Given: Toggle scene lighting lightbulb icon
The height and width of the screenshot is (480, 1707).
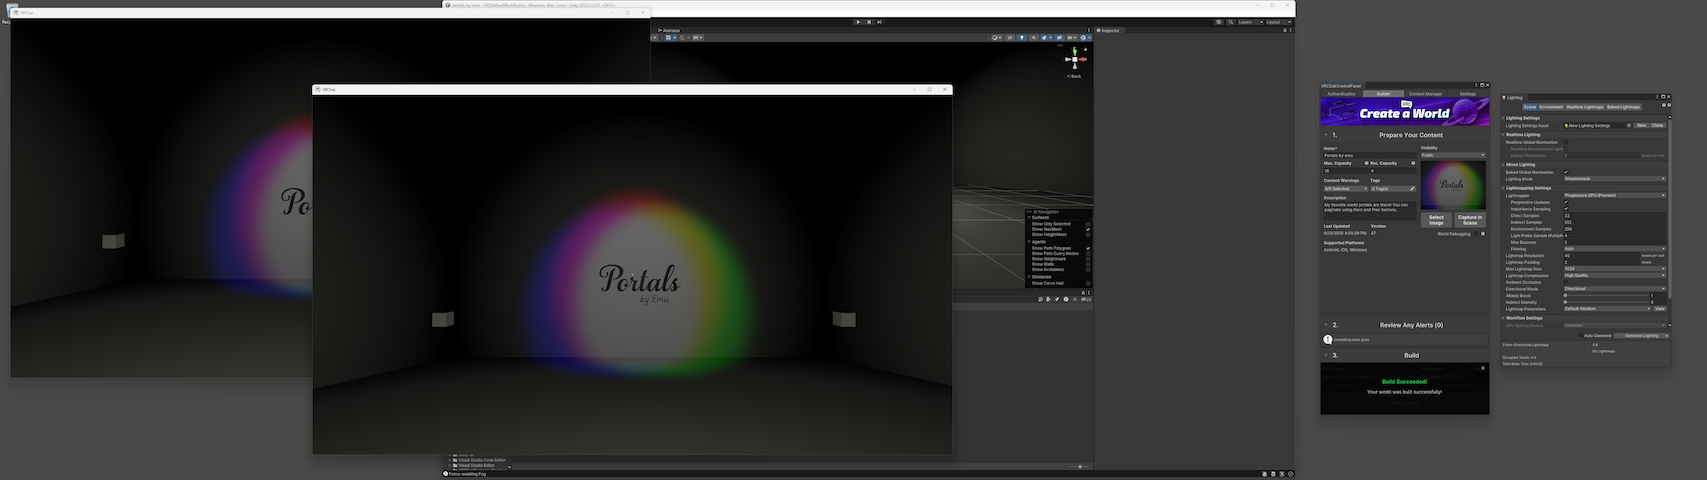Looking at the screenshot, I should pyautogui.click(x=1022, y=38).
